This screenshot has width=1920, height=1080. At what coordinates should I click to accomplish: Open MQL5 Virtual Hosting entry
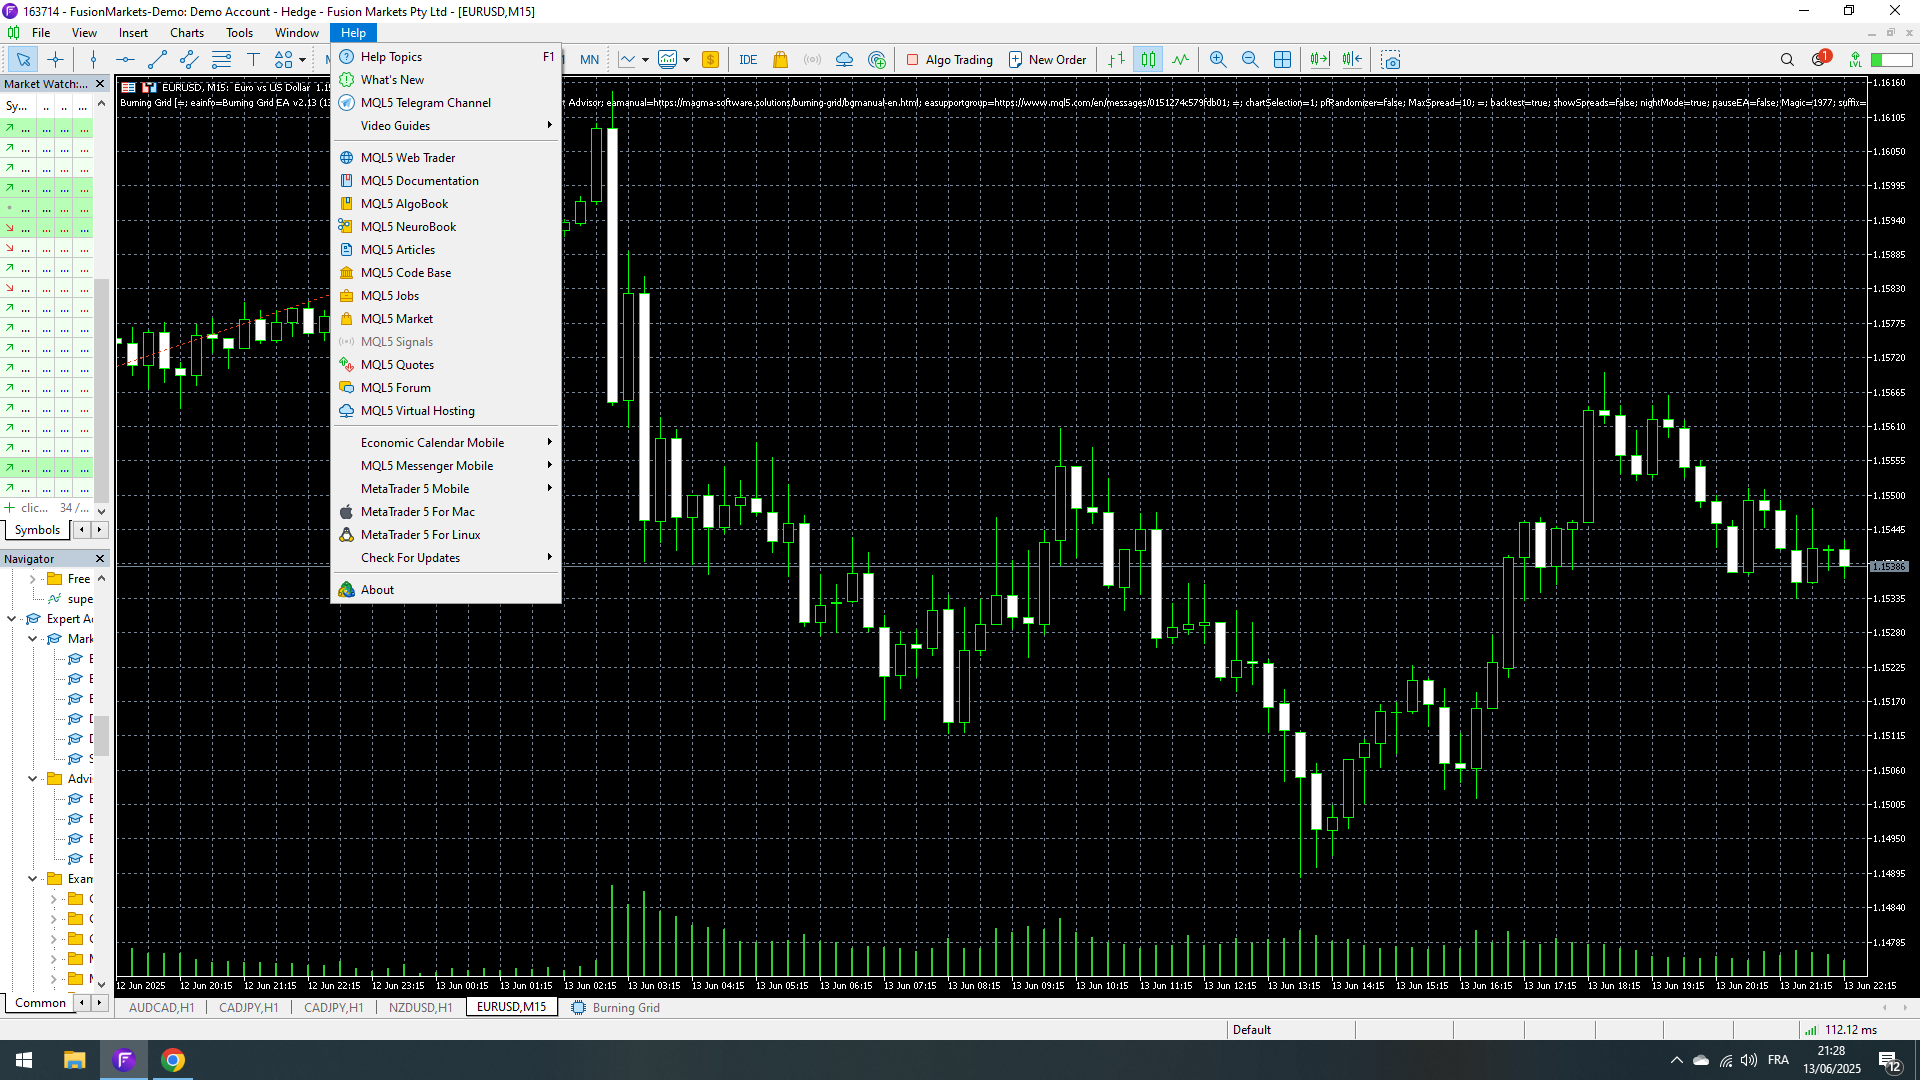coord(446,411)
